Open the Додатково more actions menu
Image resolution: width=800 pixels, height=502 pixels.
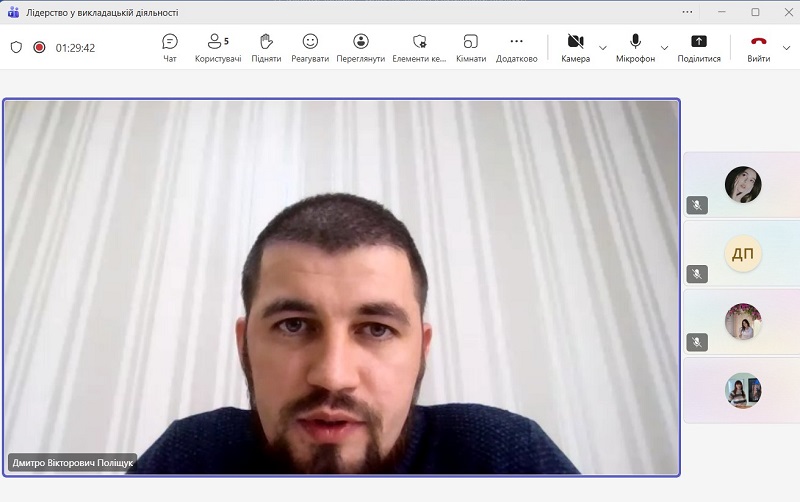coord(516,47)
